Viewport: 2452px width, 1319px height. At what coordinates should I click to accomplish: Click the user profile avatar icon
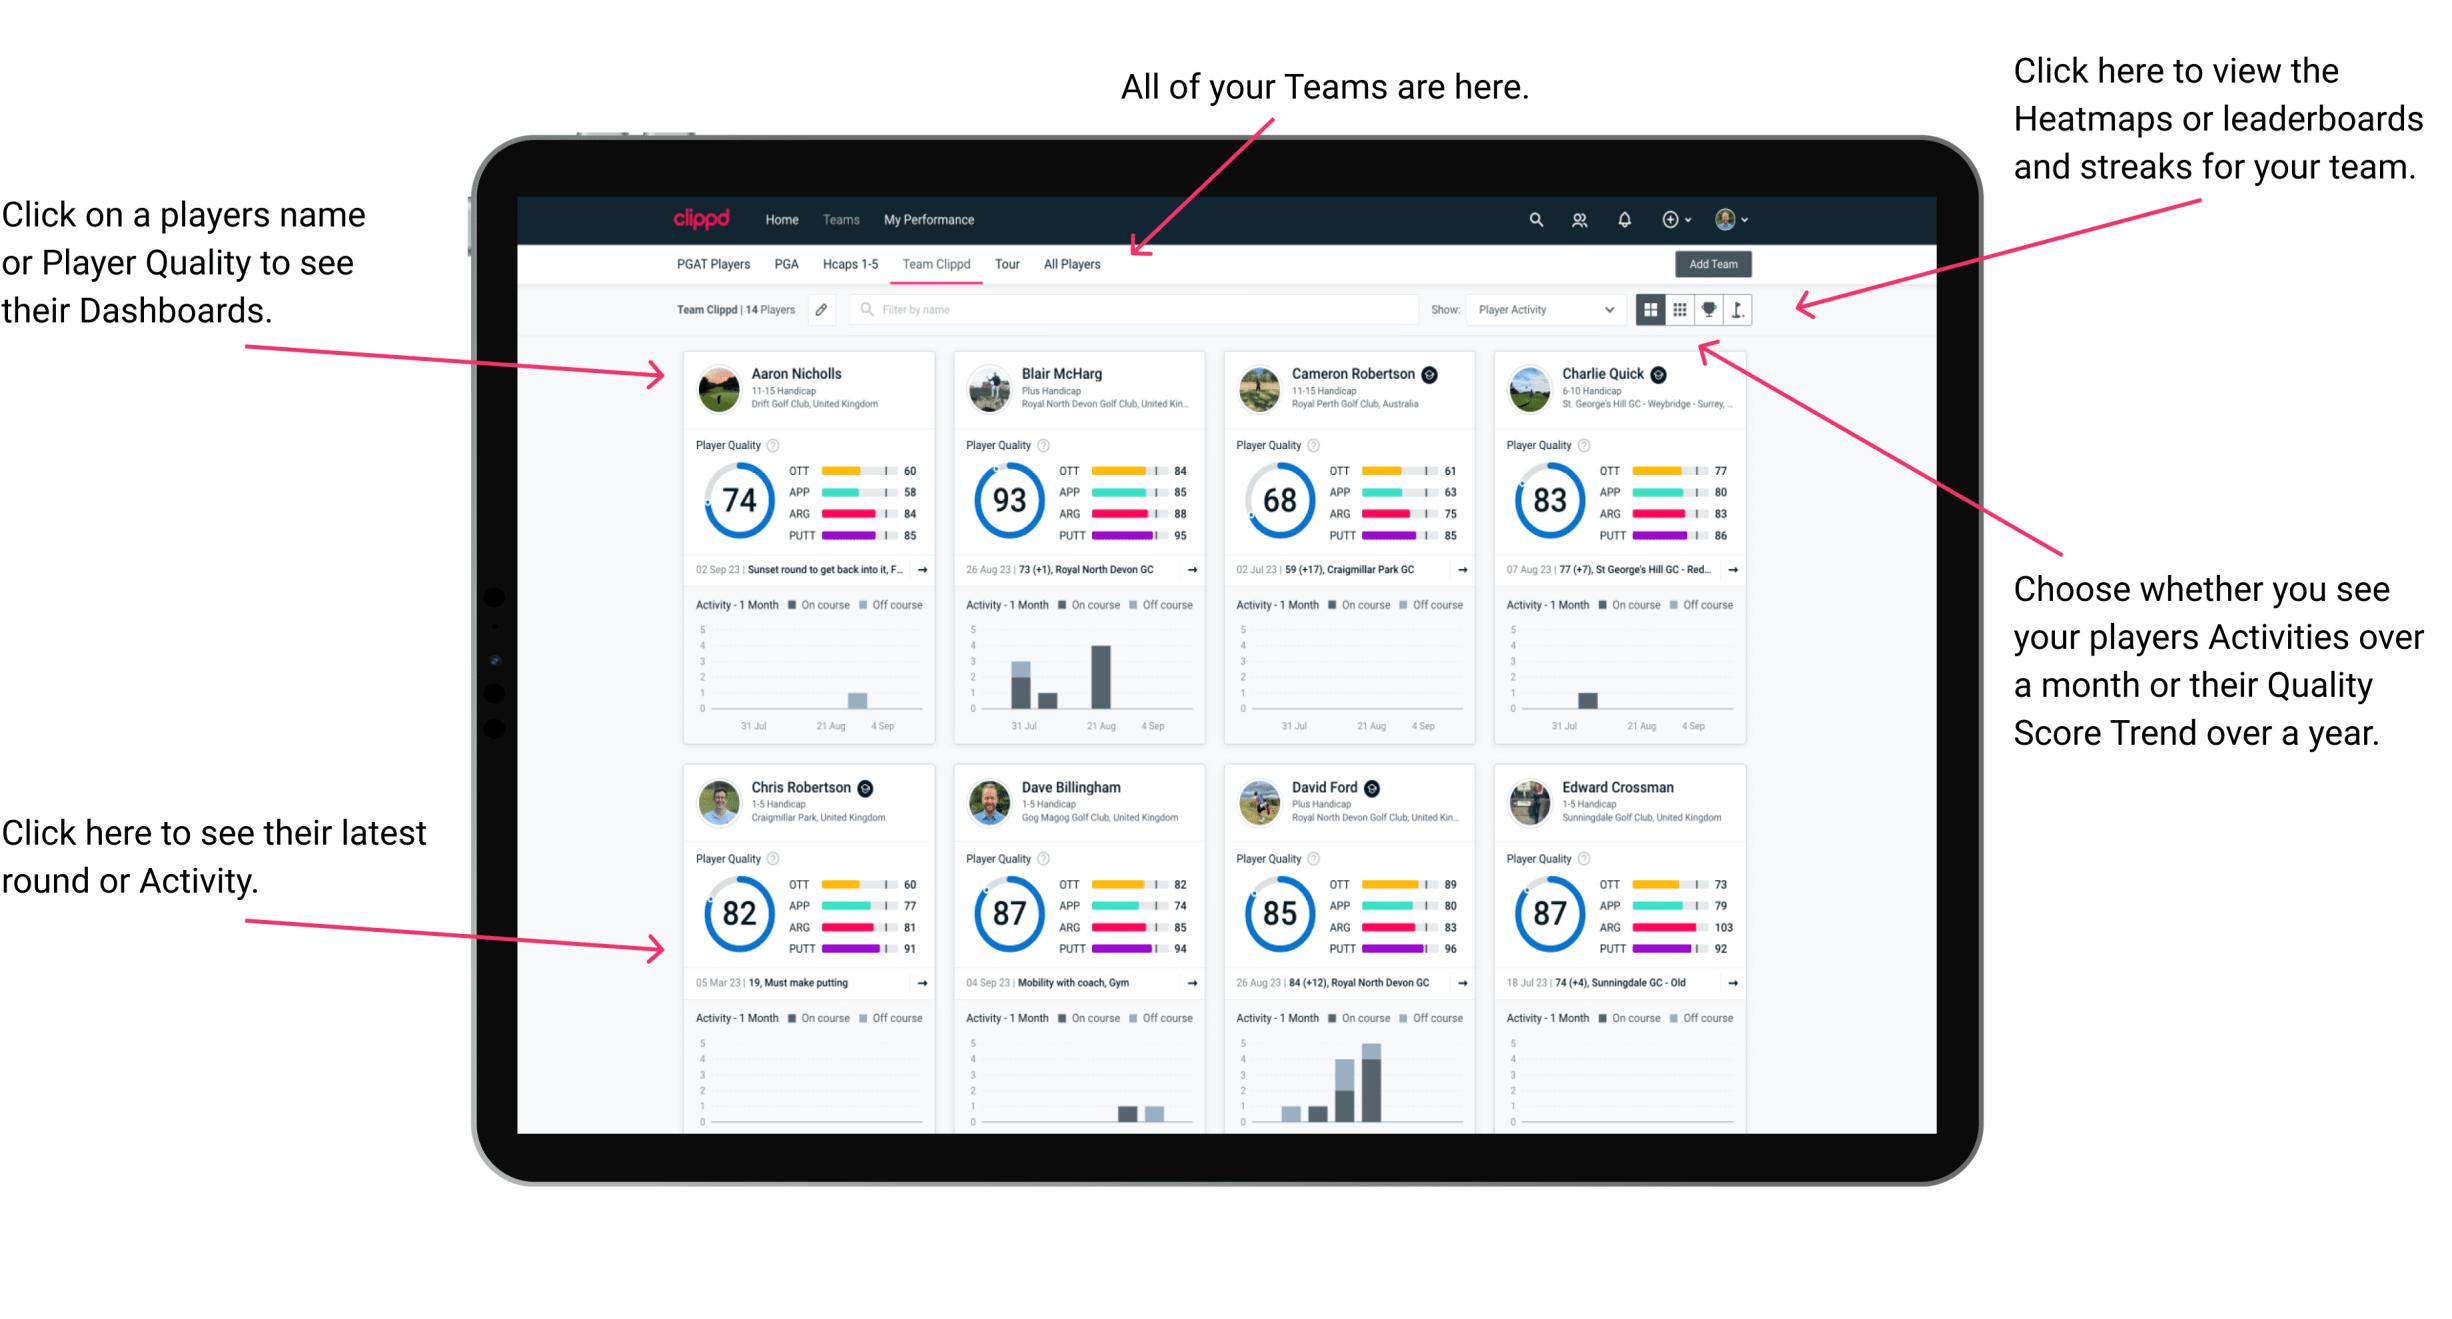coord(1726,219)
